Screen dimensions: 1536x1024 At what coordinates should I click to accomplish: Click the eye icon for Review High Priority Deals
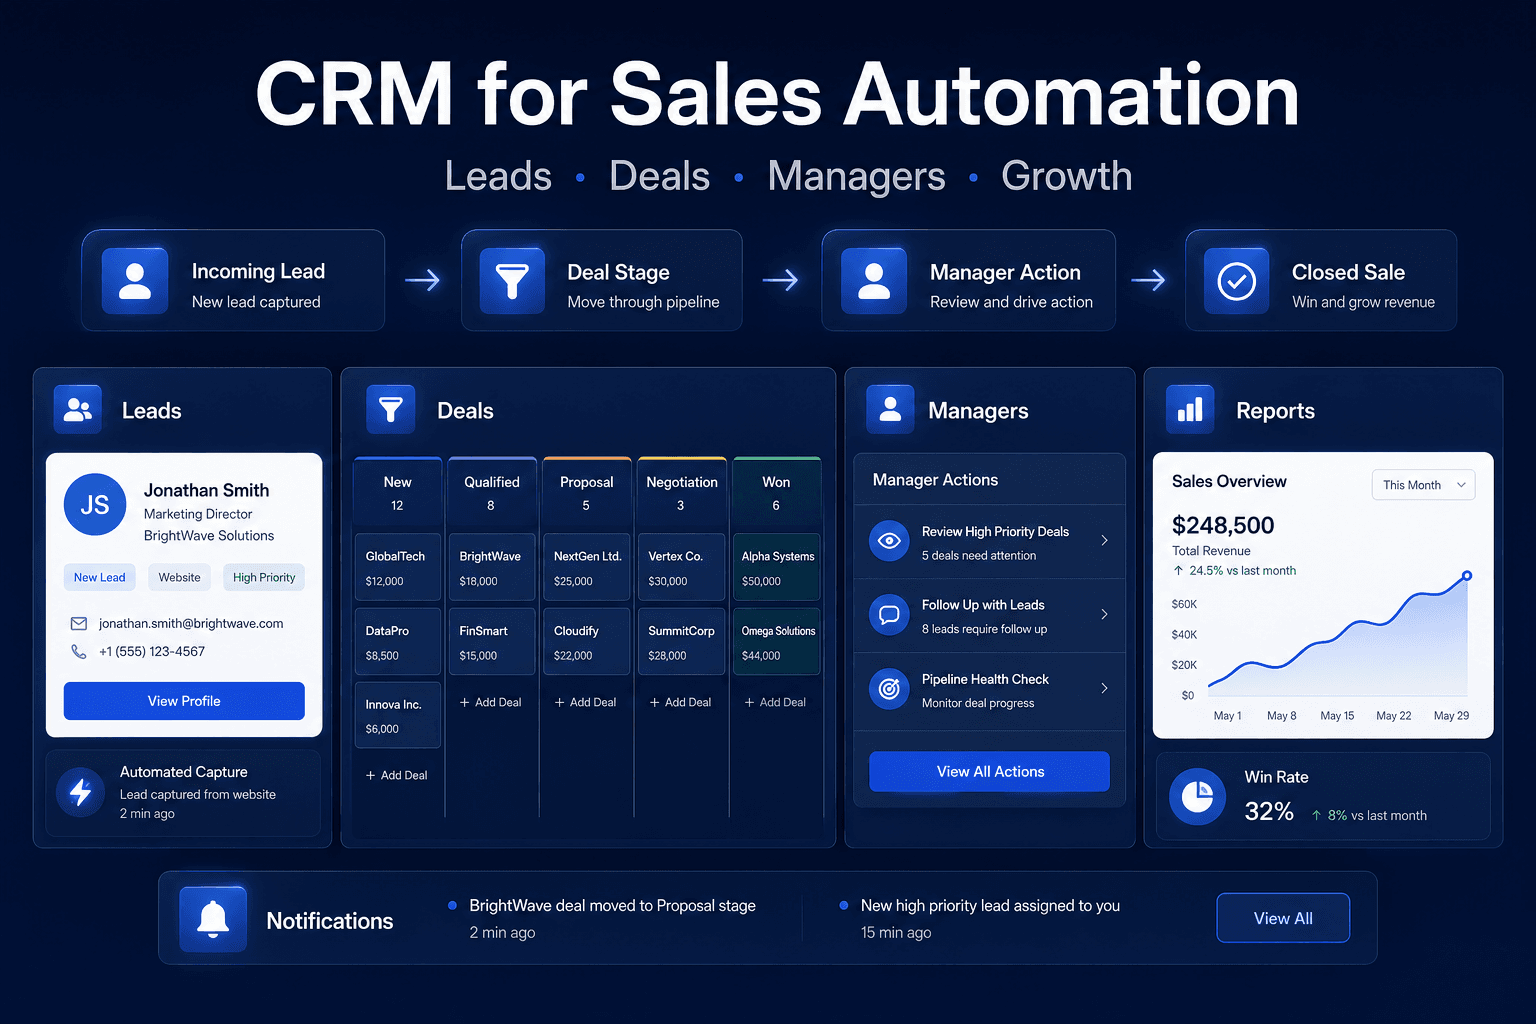point(889,542)
